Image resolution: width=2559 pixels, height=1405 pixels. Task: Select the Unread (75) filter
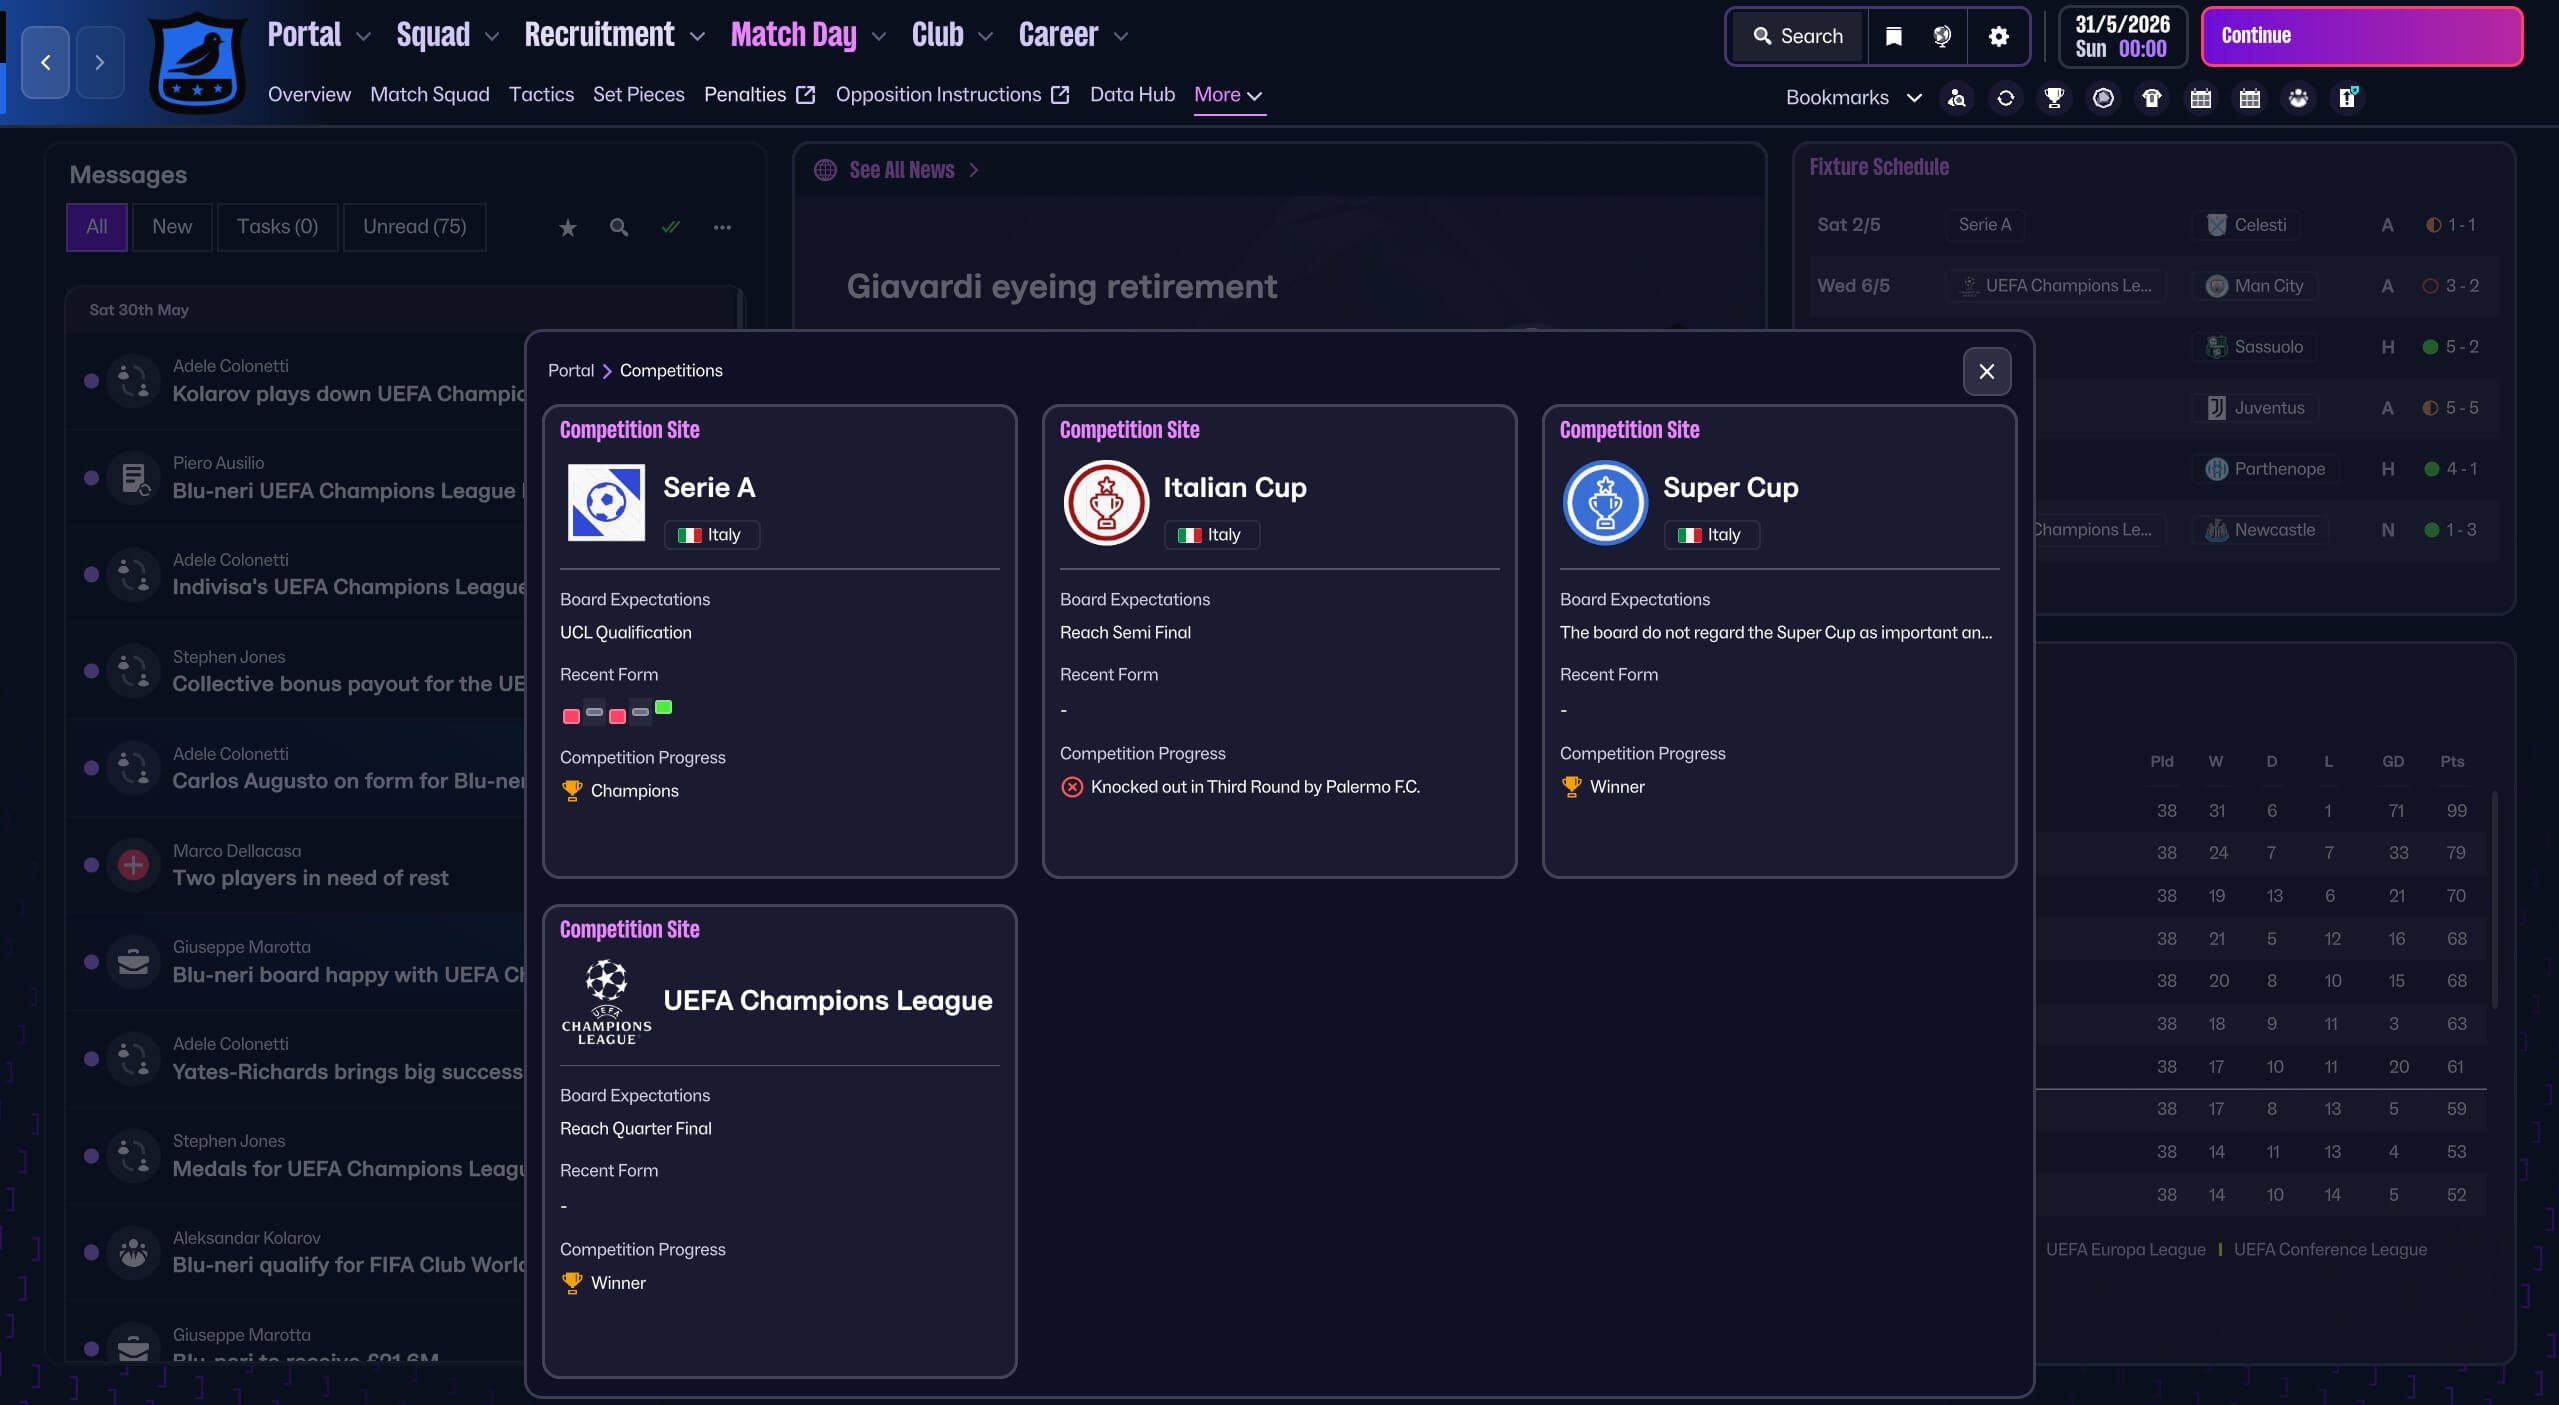click(x=414, y=227)
